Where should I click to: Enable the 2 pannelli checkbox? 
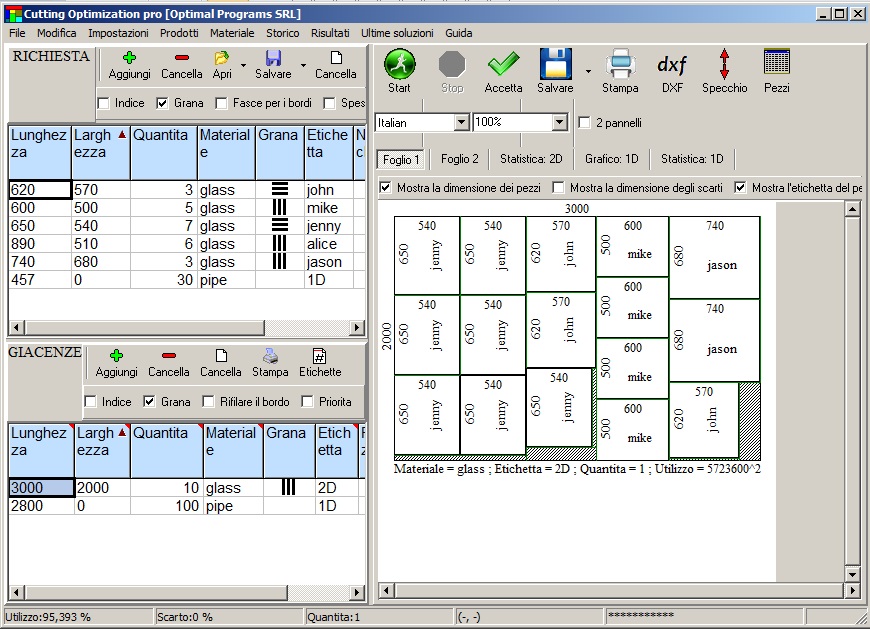coord(585,123)
